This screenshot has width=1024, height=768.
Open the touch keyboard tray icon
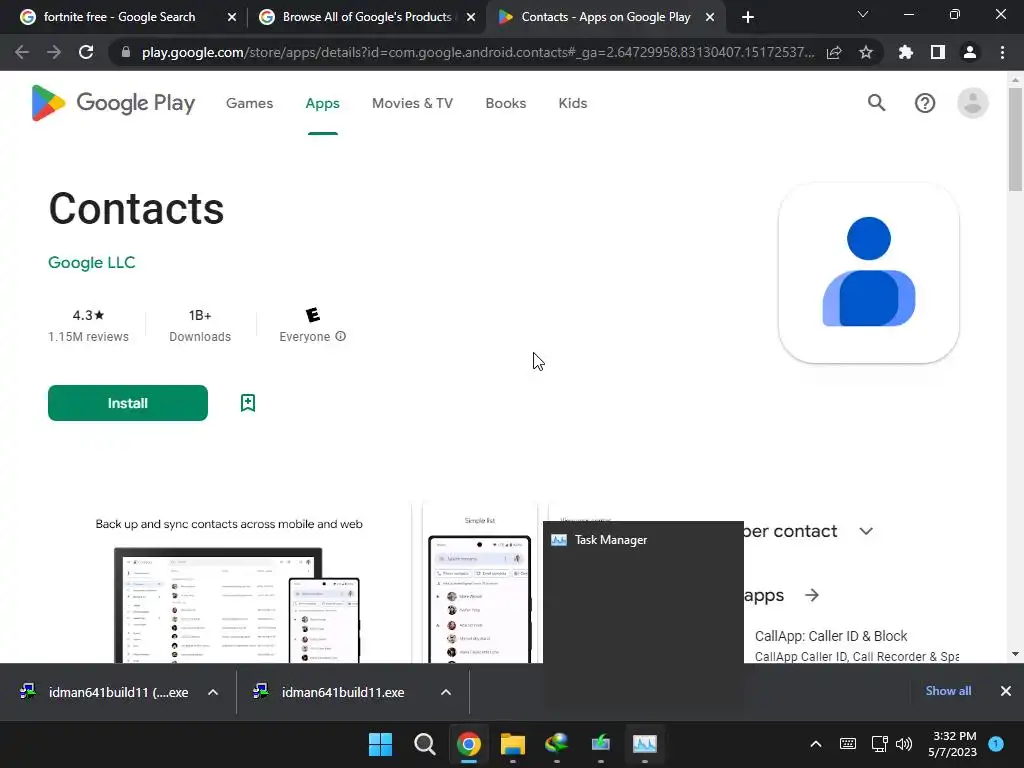point(848,744)
